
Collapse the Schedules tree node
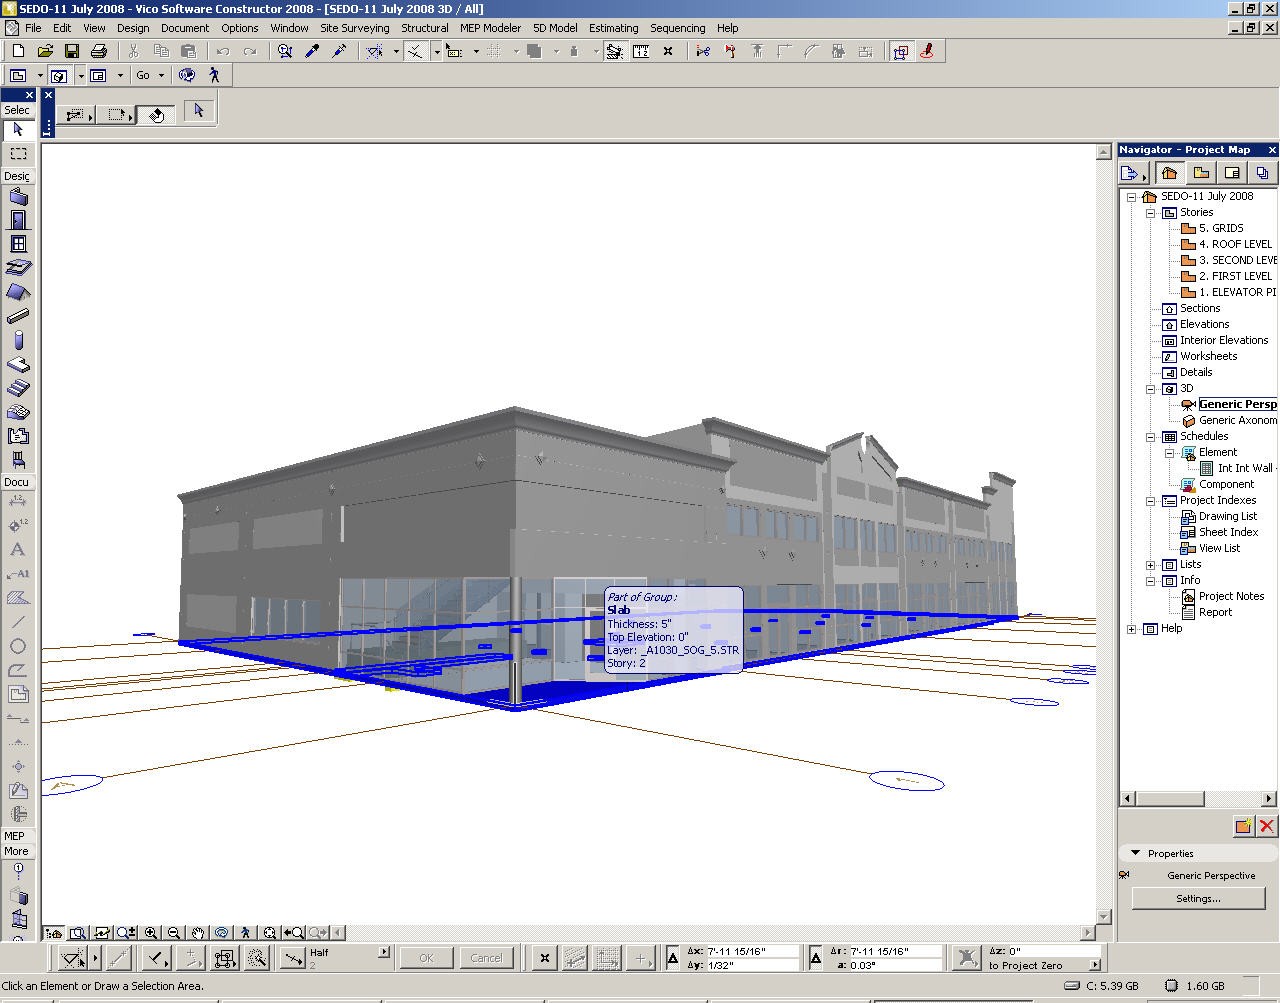click(1150, 437)
